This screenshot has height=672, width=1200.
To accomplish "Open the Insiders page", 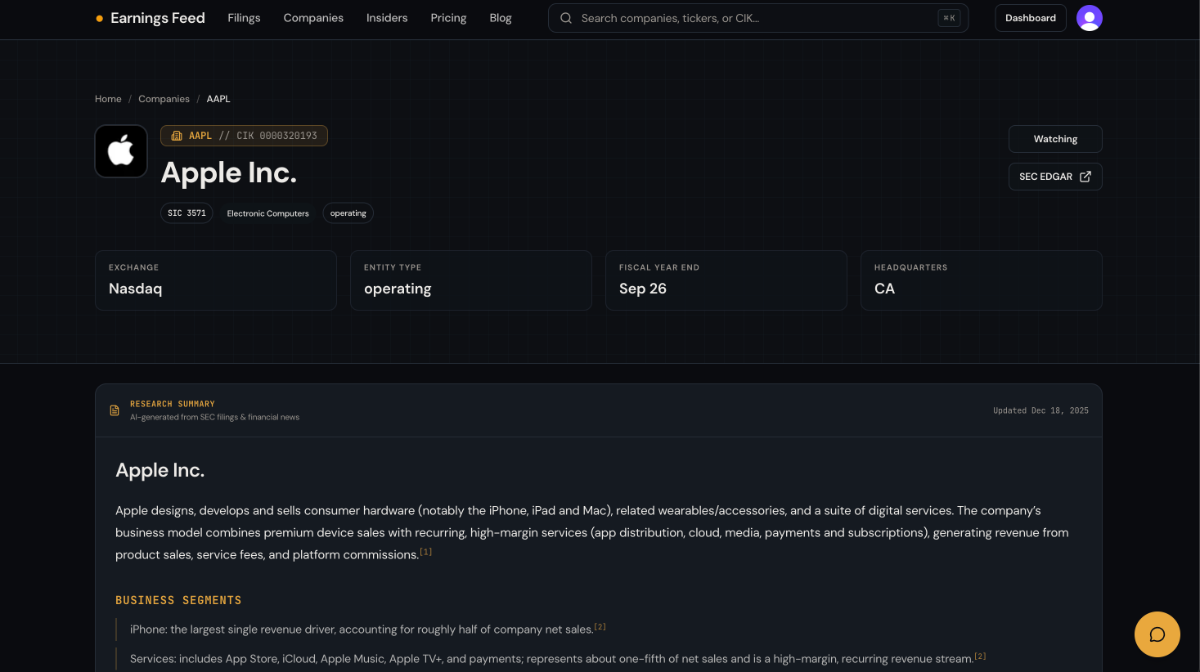I will point(387,18).
